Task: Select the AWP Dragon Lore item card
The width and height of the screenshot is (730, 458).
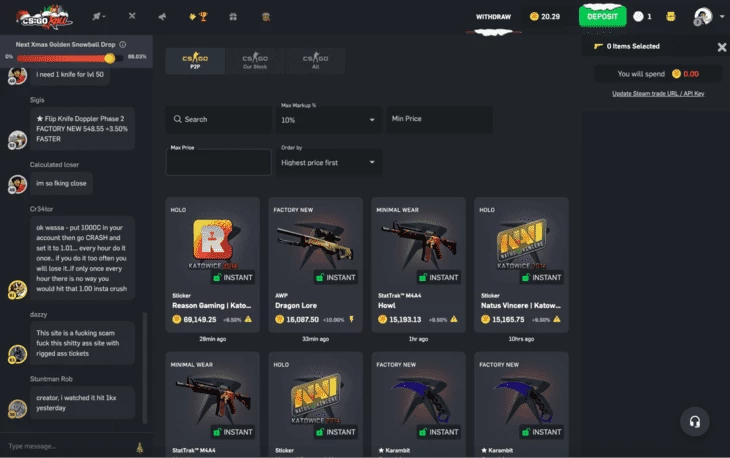Action: click(x=315, y=264)
